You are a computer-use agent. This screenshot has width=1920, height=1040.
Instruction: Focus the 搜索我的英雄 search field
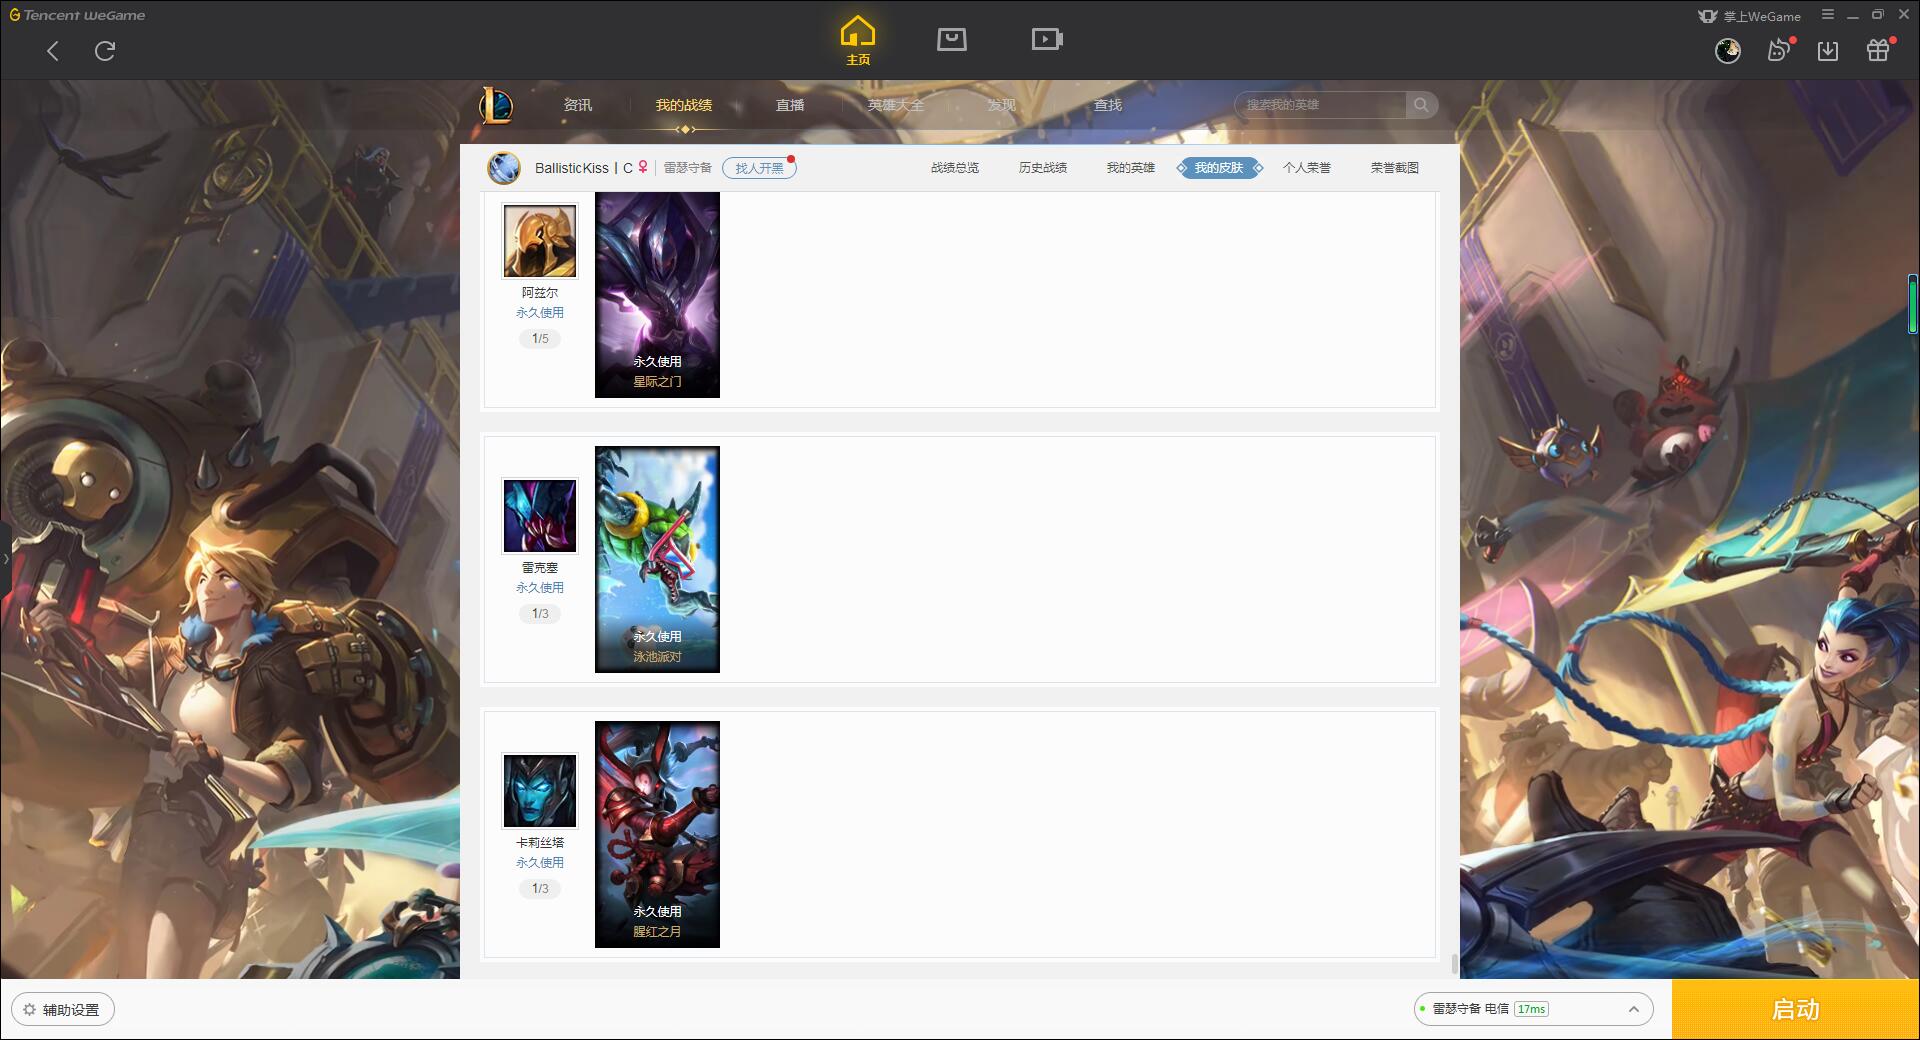click(1320, 105)
